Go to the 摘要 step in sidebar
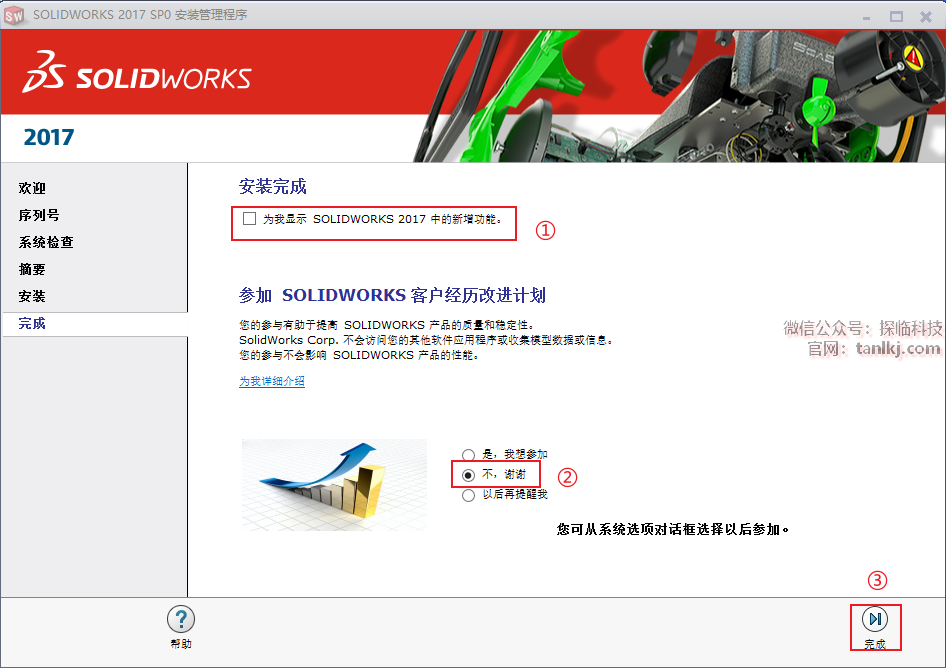 pos(32,270)
